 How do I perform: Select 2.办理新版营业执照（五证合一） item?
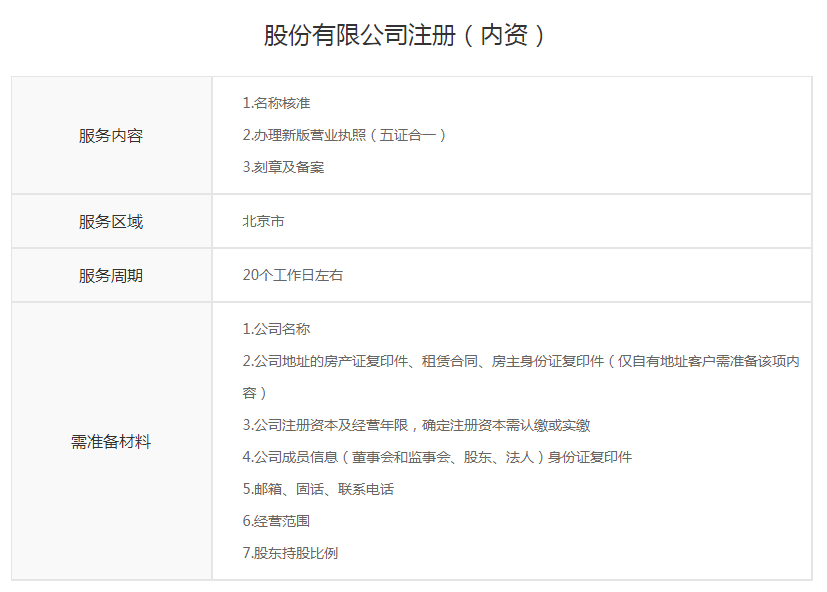tap(344, 135)
